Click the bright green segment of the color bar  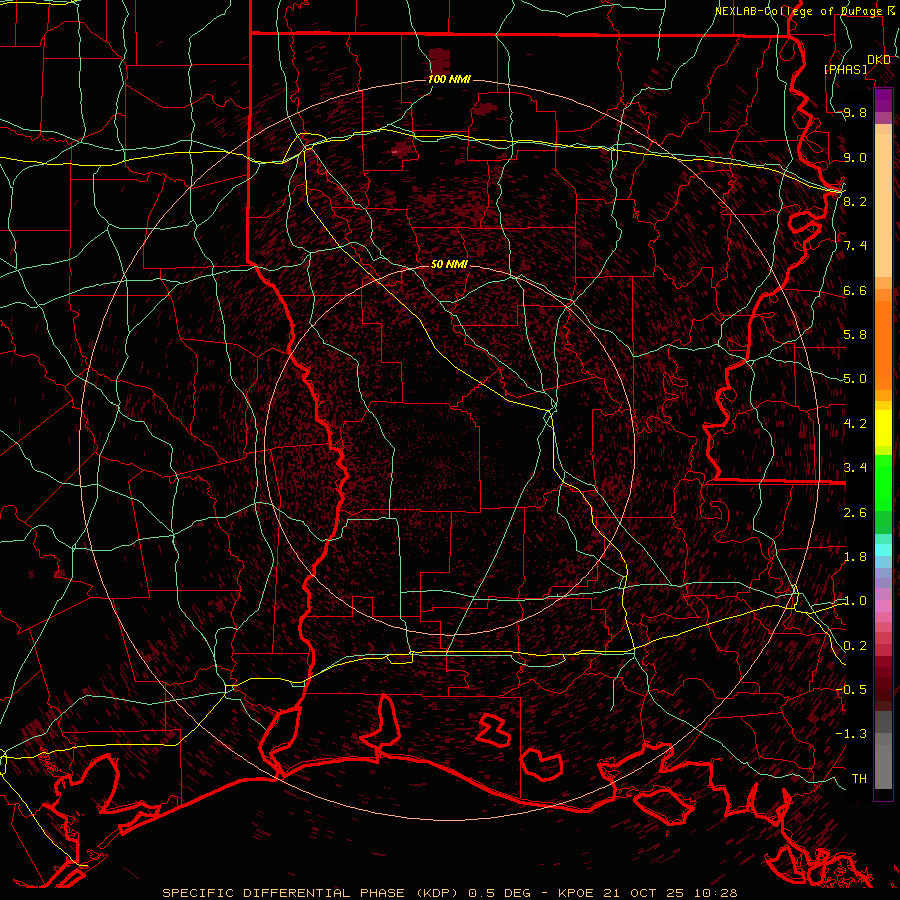click(x=883, y=483)
